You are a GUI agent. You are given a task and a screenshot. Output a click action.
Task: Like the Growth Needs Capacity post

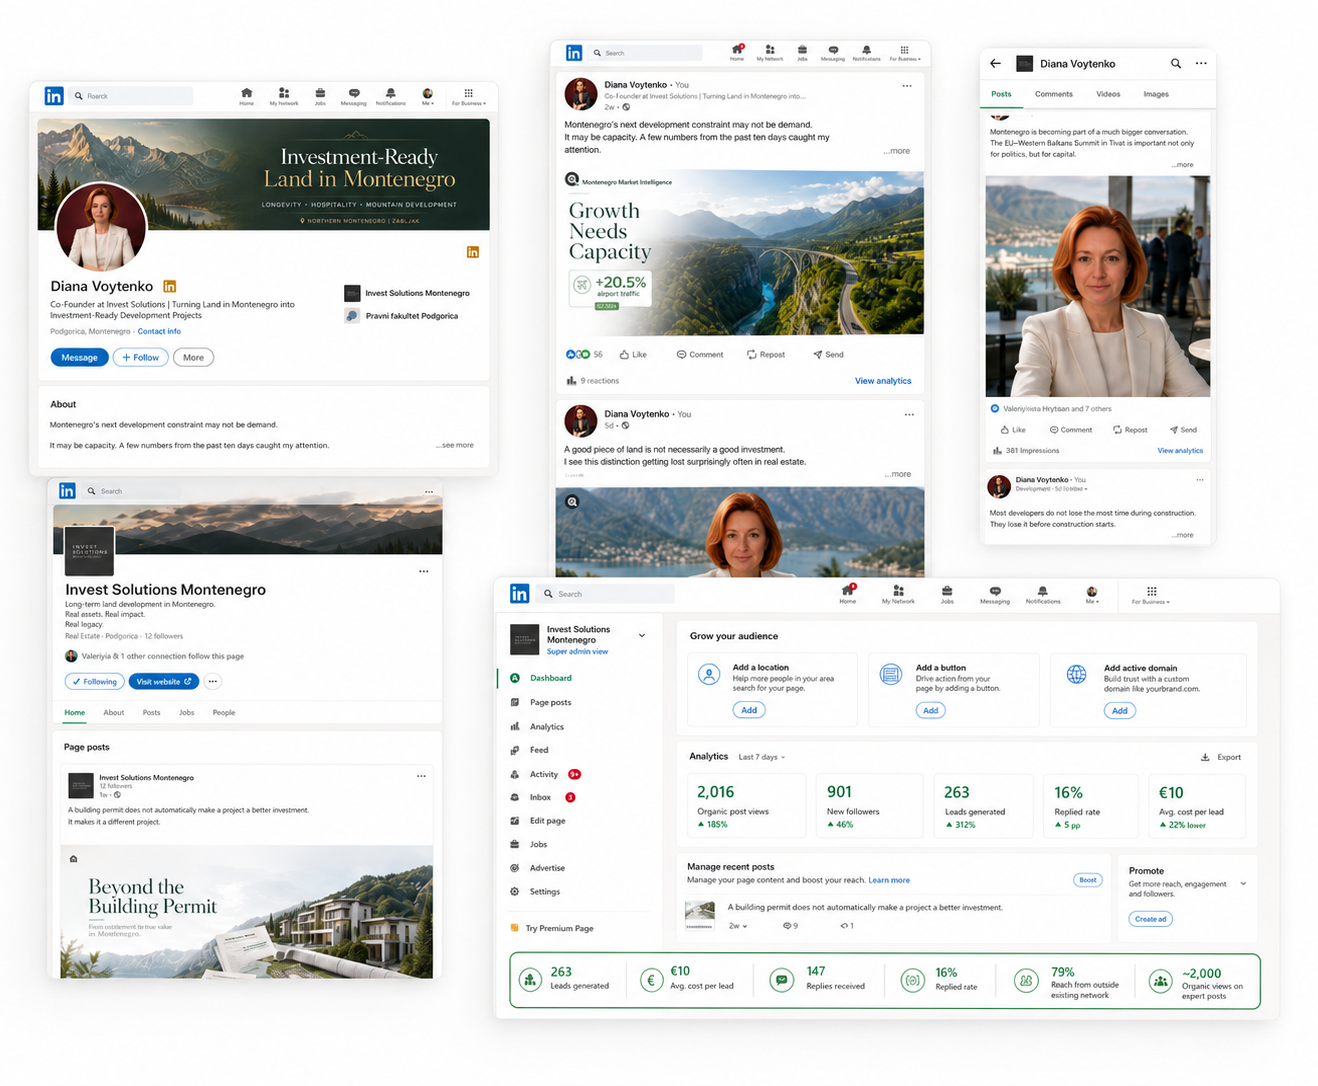coord(633,355)
